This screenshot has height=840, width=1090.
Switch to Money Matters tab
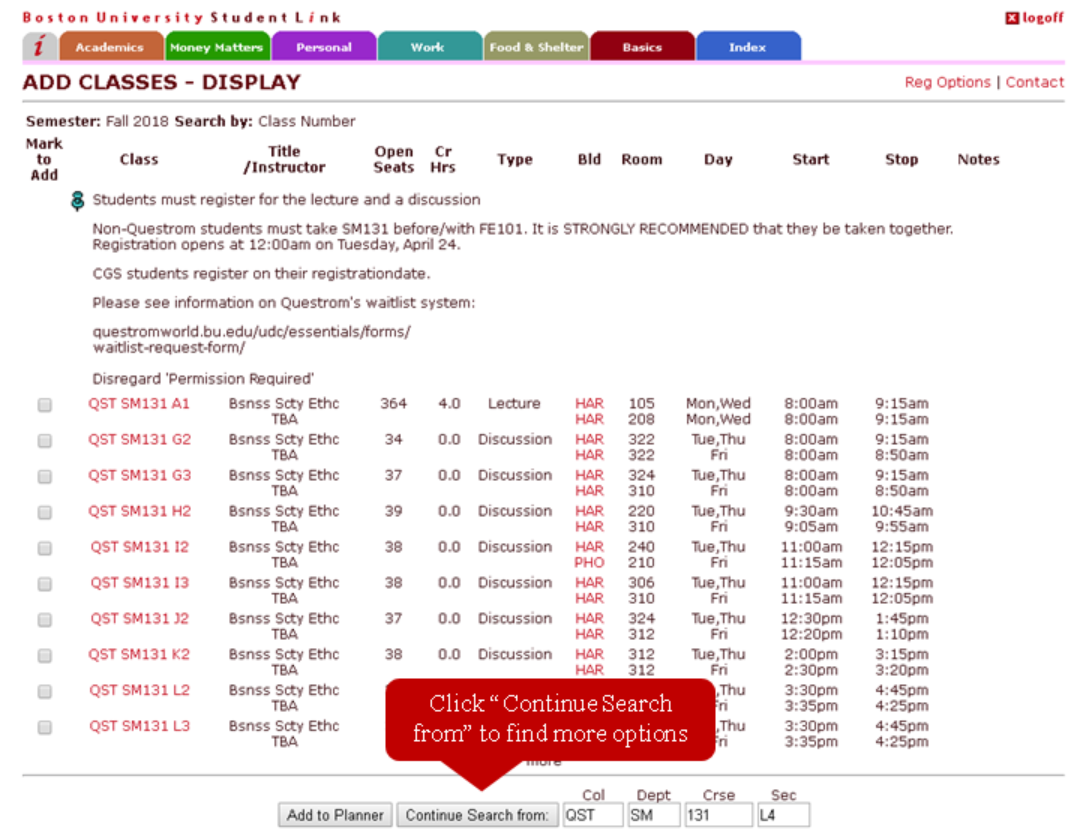[x=218, y=47]
